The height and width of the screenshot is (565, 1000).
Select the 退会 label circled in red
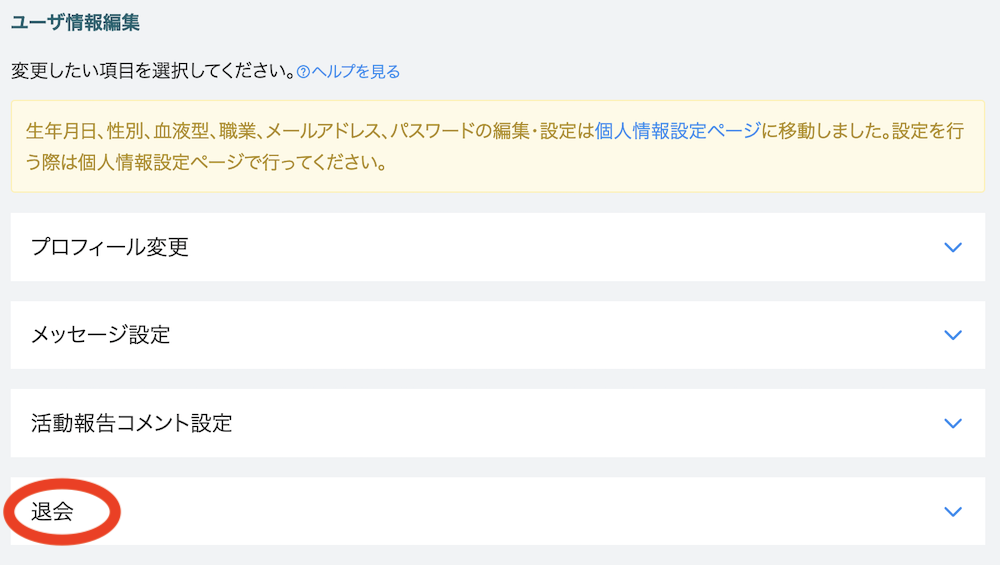(x=52, y=512)
